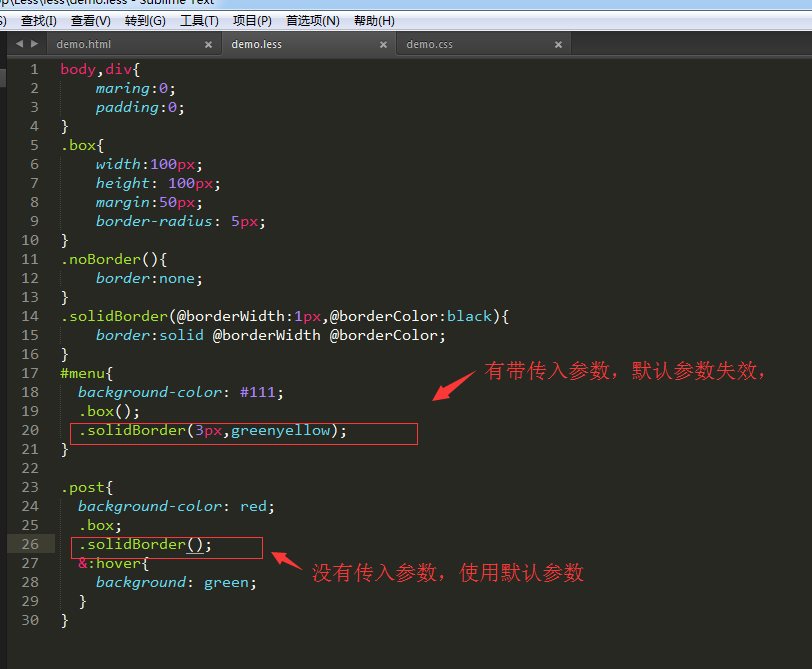
Task: Go to the previous tab with left arrow
Action: pyautogui.click(x=19, y=43)
